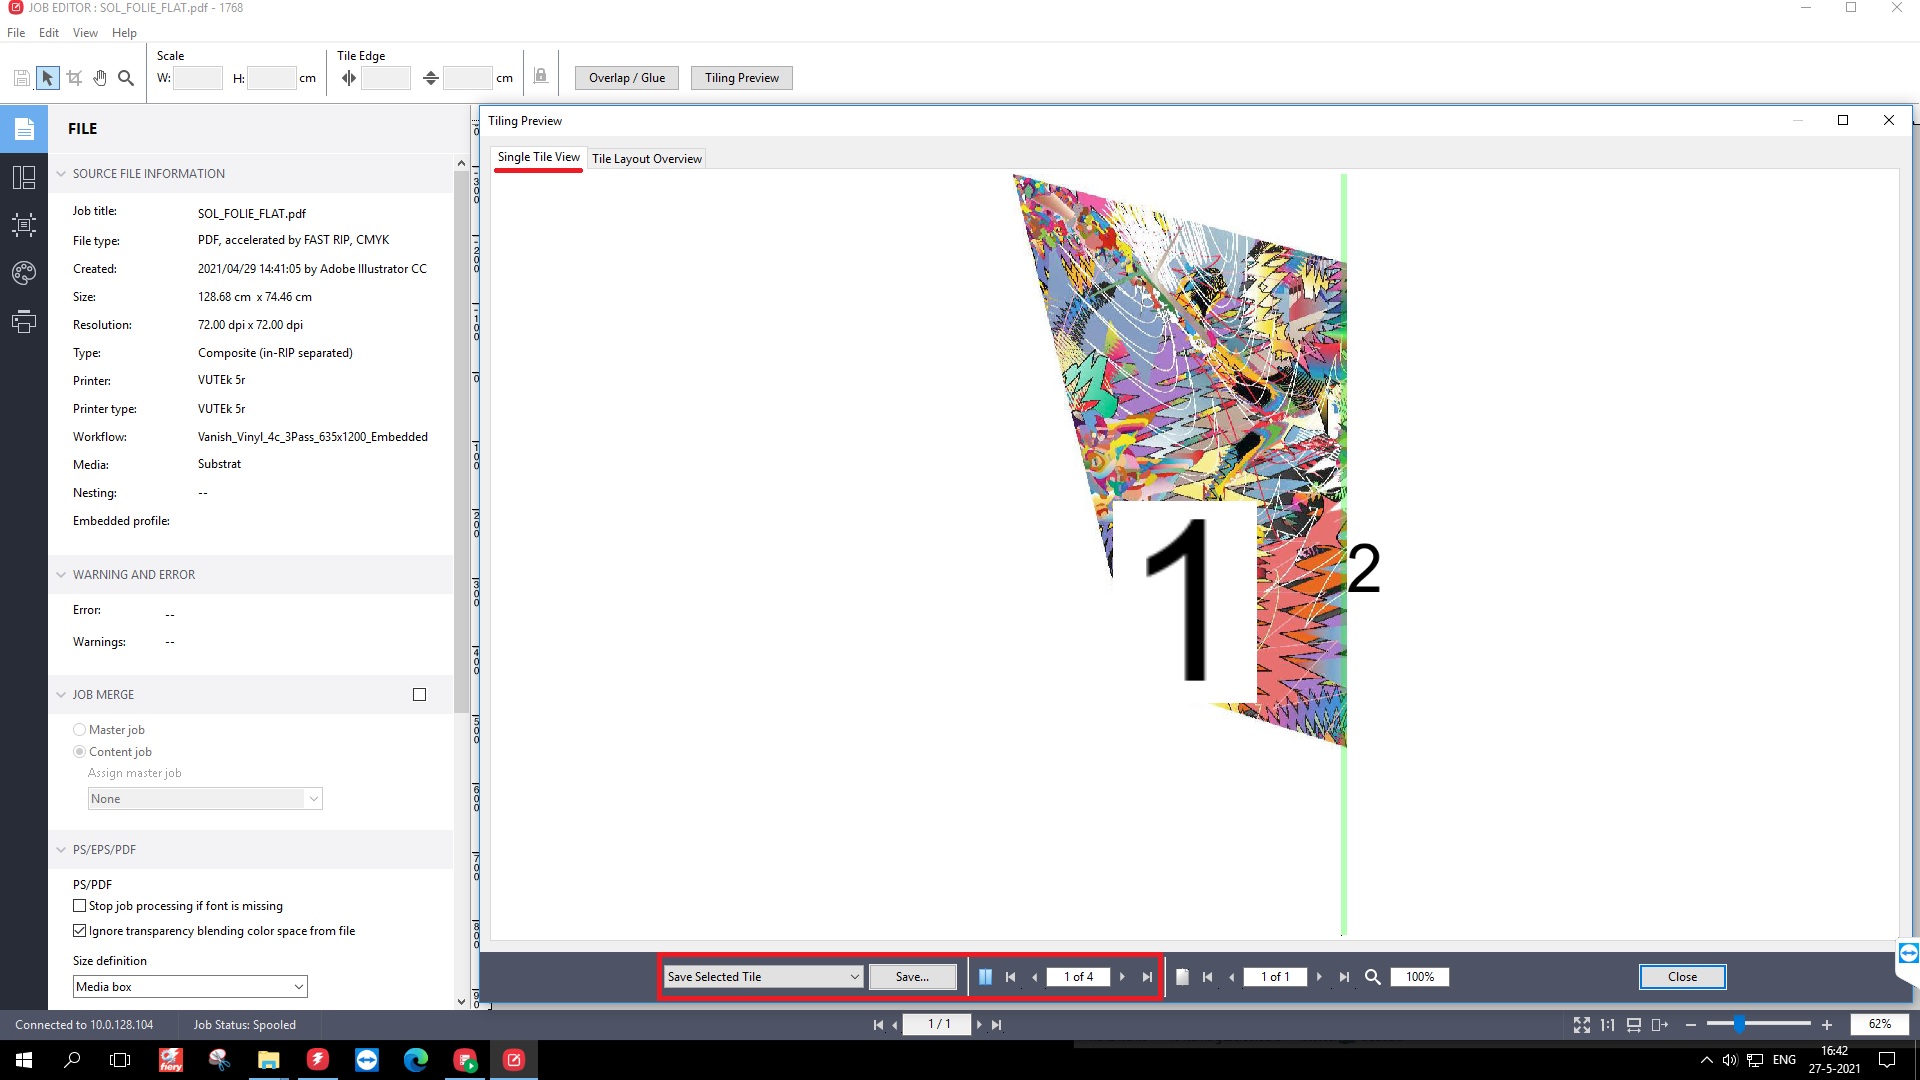Collapse Source File Information section

(x=61, y=174)
